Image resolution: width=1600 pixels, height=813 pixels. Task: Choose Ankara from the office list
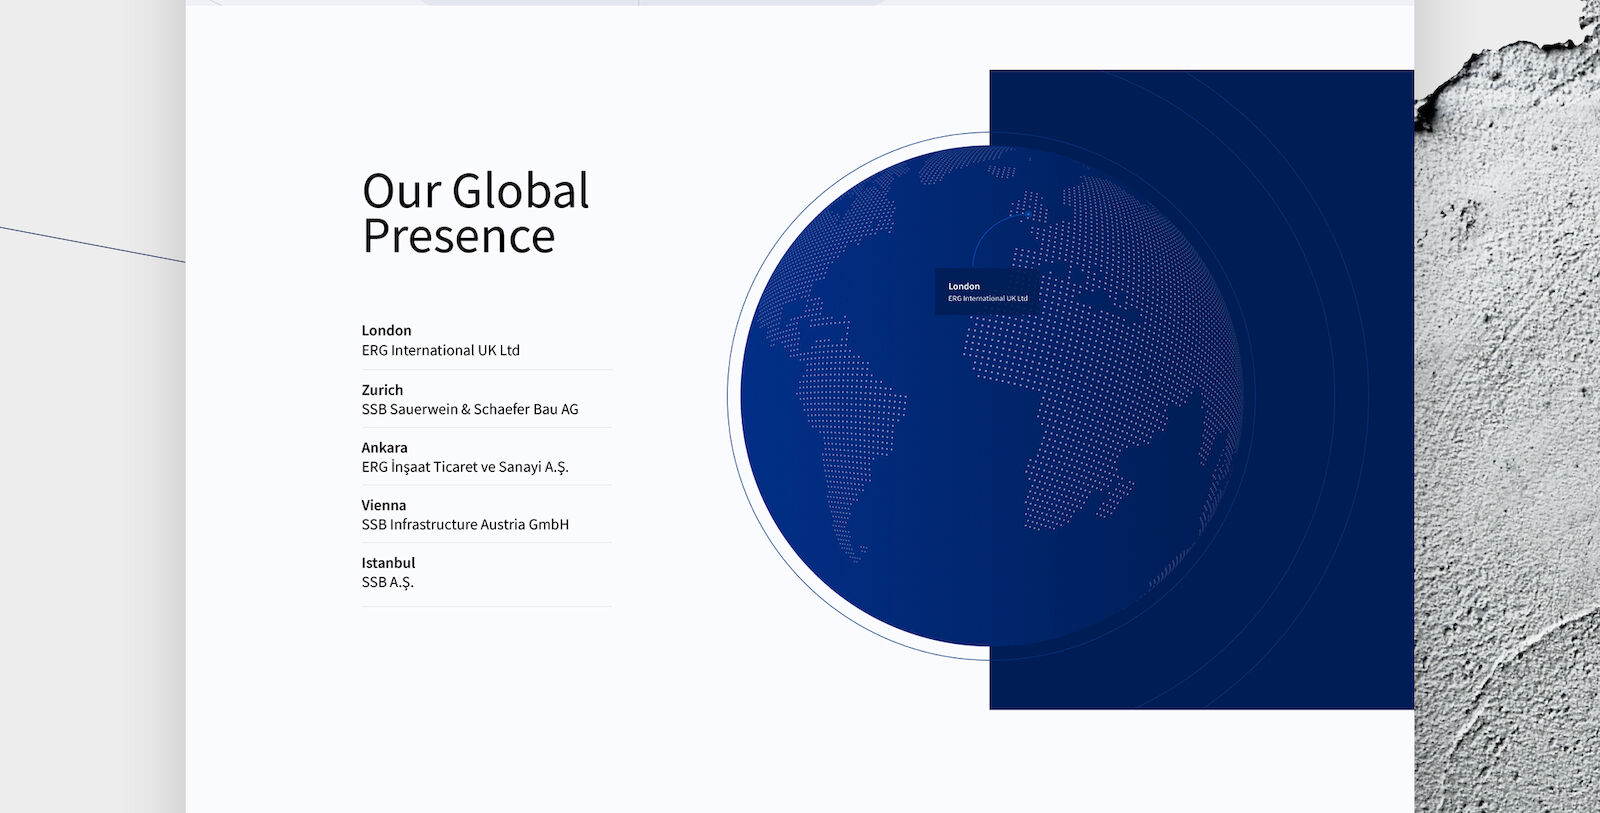click(384, 448)
